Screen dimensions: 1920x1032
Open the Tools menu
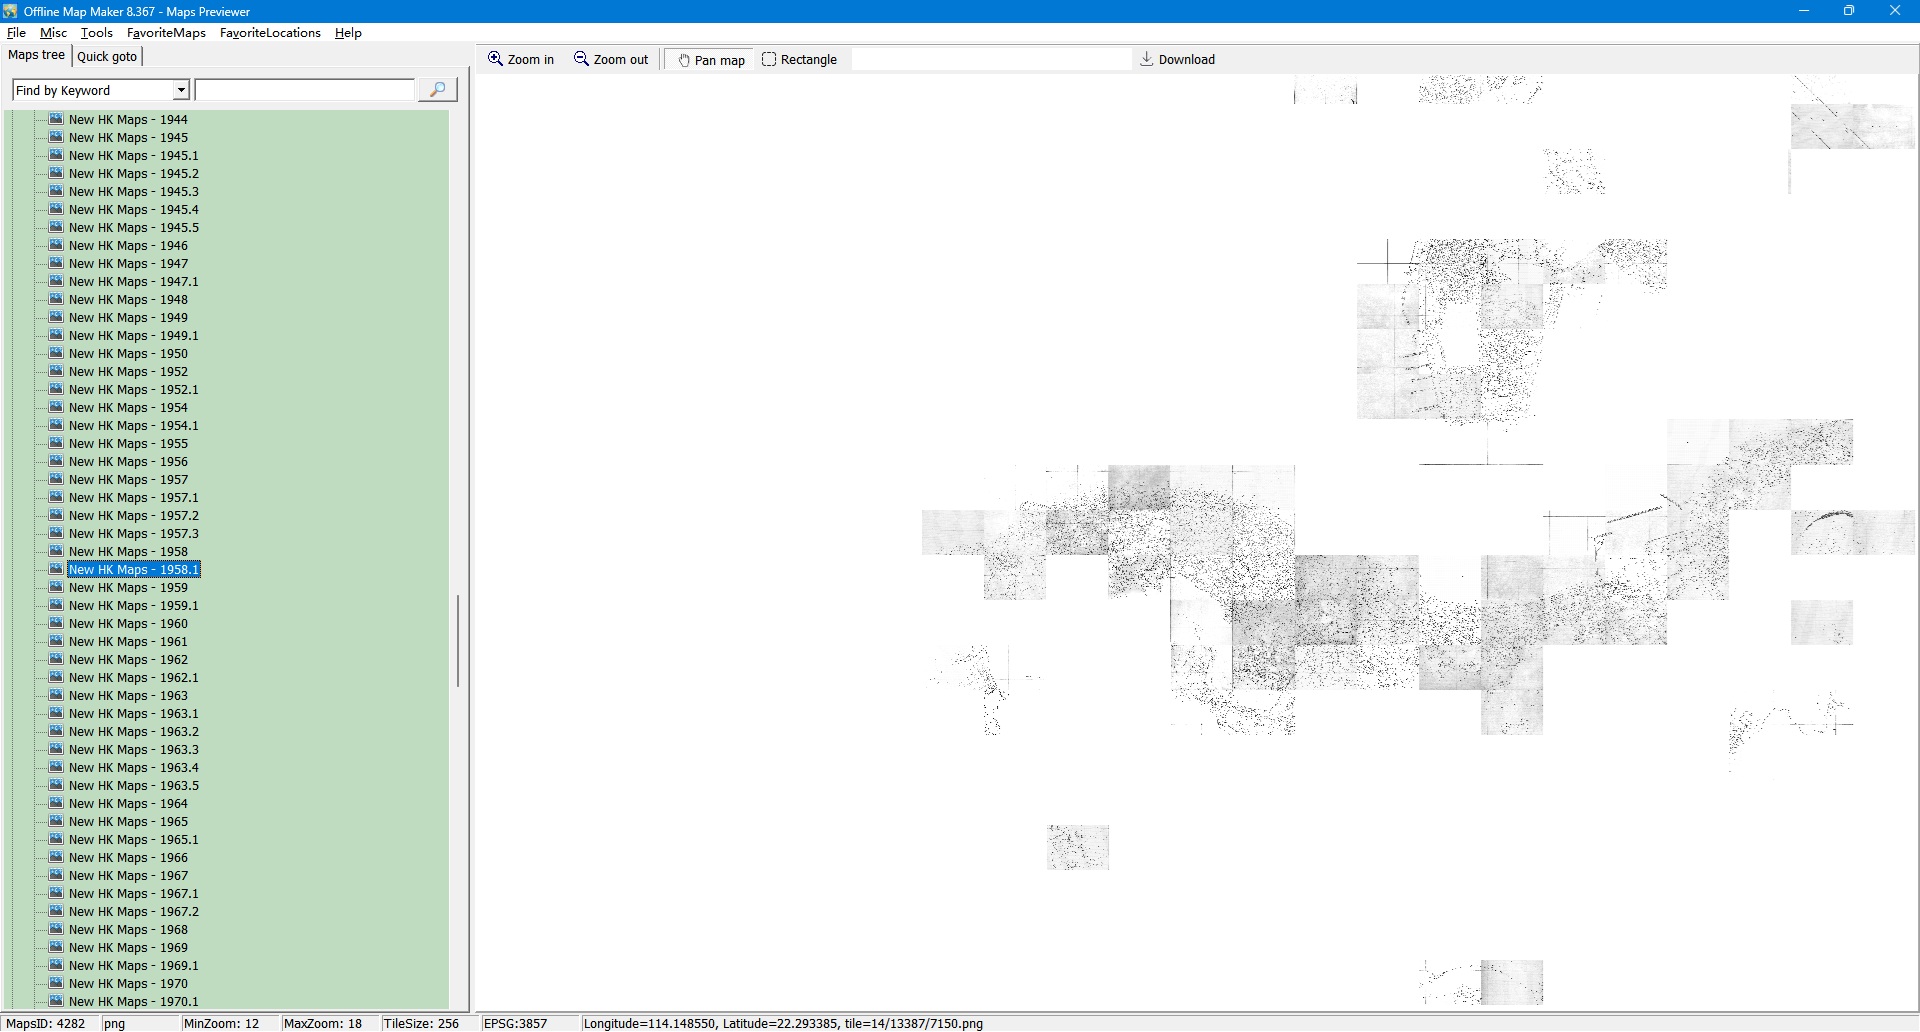click(96, 33)
